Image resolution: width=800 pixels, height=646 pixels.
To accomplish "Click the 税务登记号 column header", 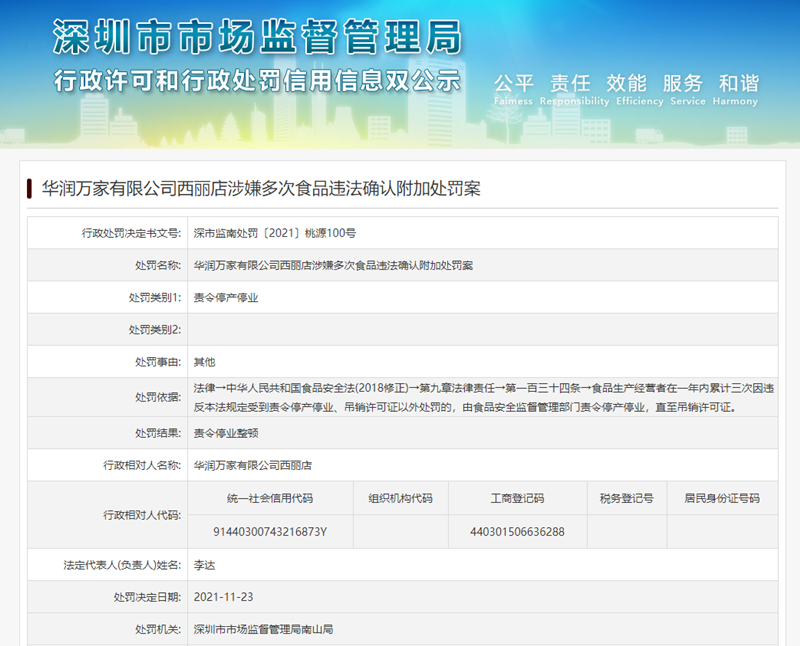I will 627,498.
